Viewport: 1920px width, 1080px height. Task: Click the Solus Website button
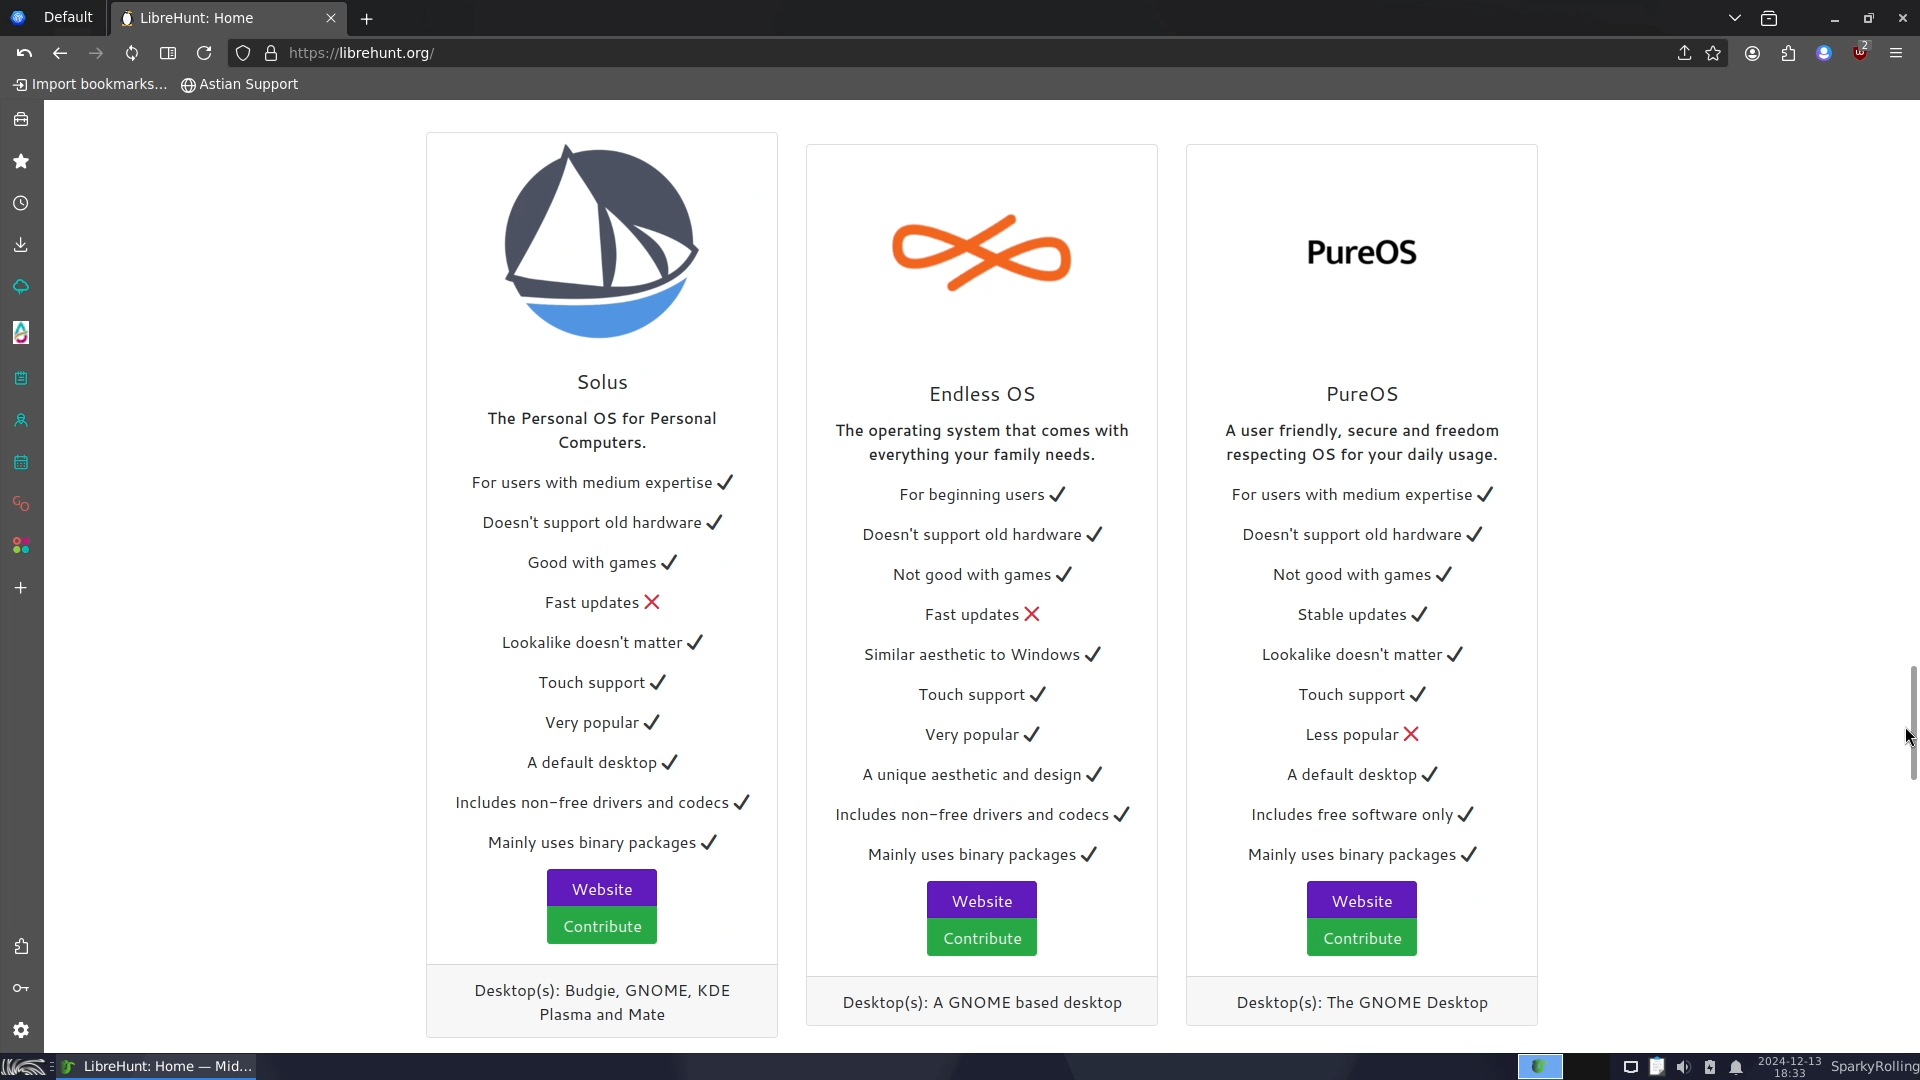(602, 889)
